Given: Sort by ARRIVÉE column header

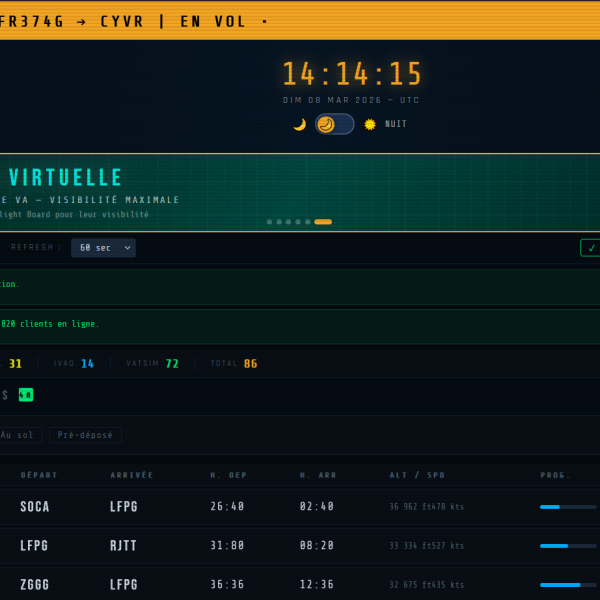Looking at the screenshot, I should pos(132,475).
